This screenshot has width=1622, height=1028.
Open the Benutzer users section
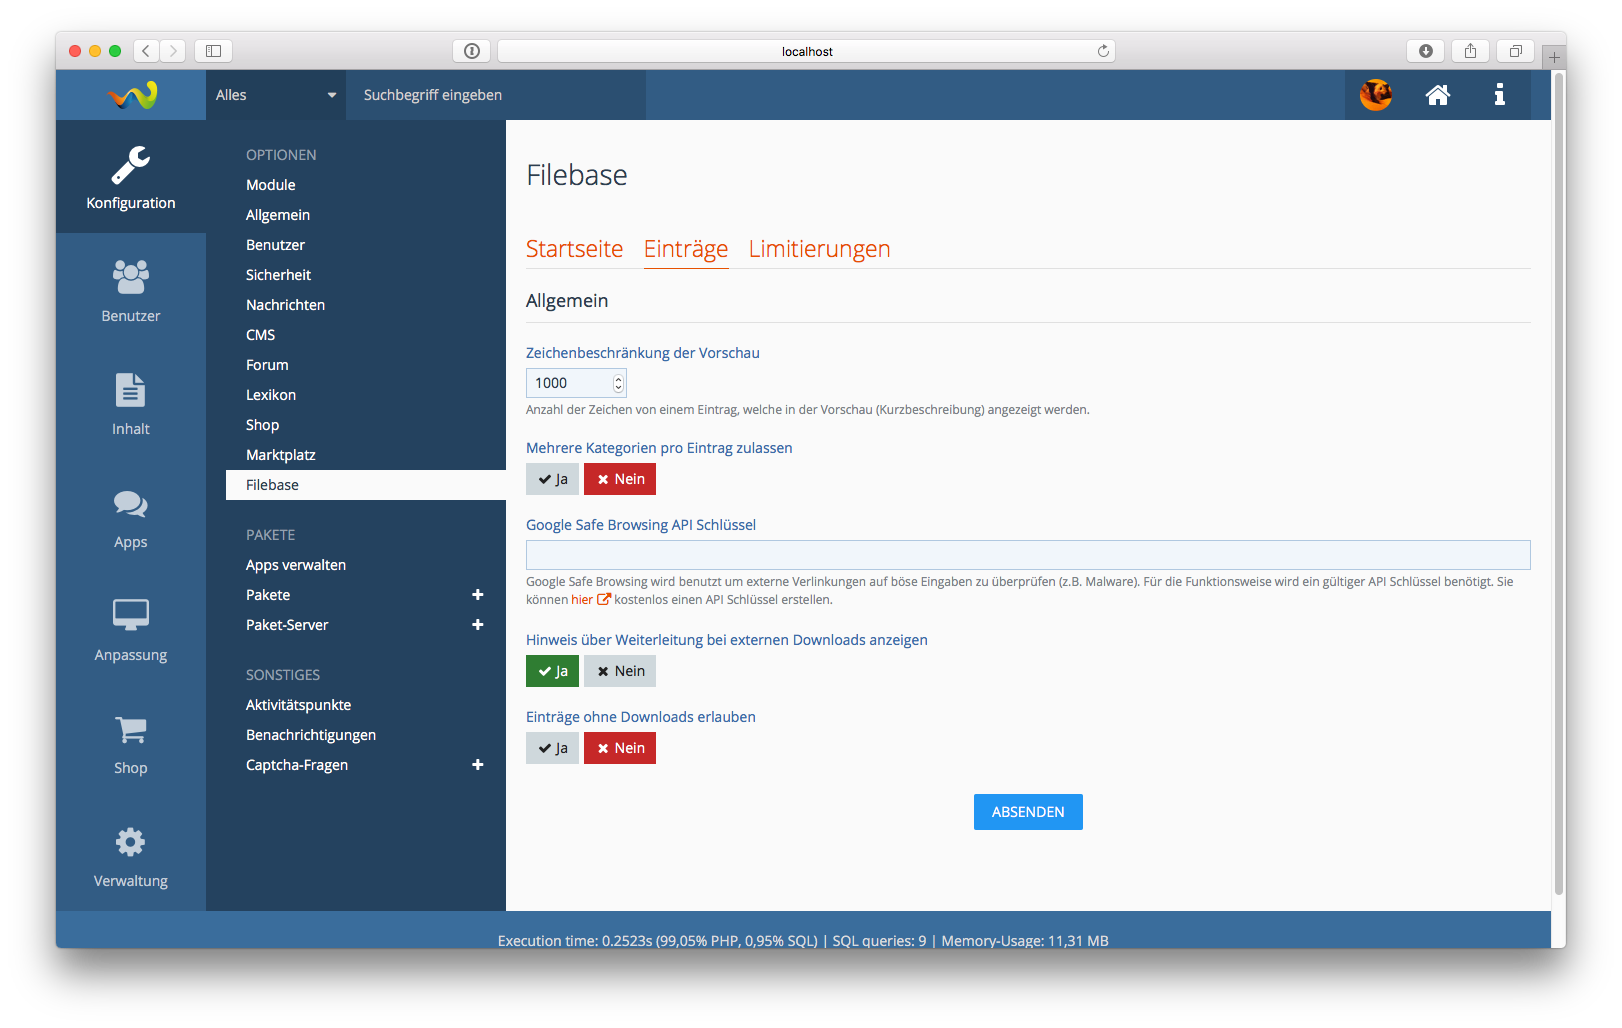131,291
